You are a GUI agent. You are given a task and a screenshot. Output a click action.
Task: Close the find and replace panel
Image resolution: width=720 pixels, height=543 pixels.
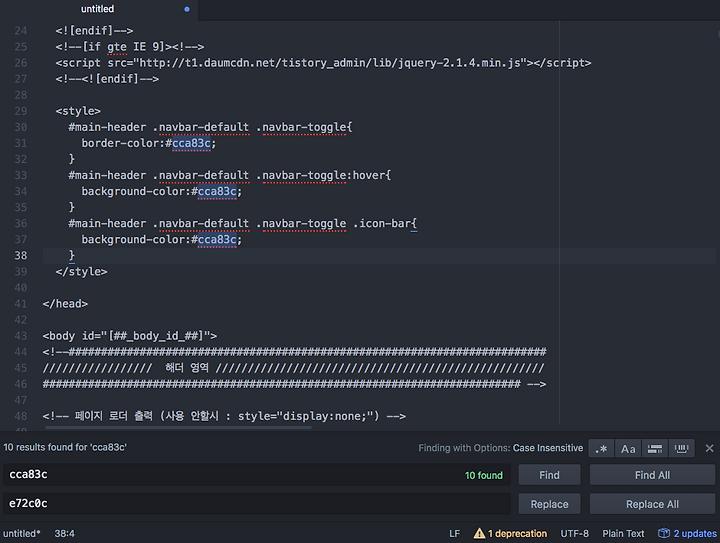(709, 448)
